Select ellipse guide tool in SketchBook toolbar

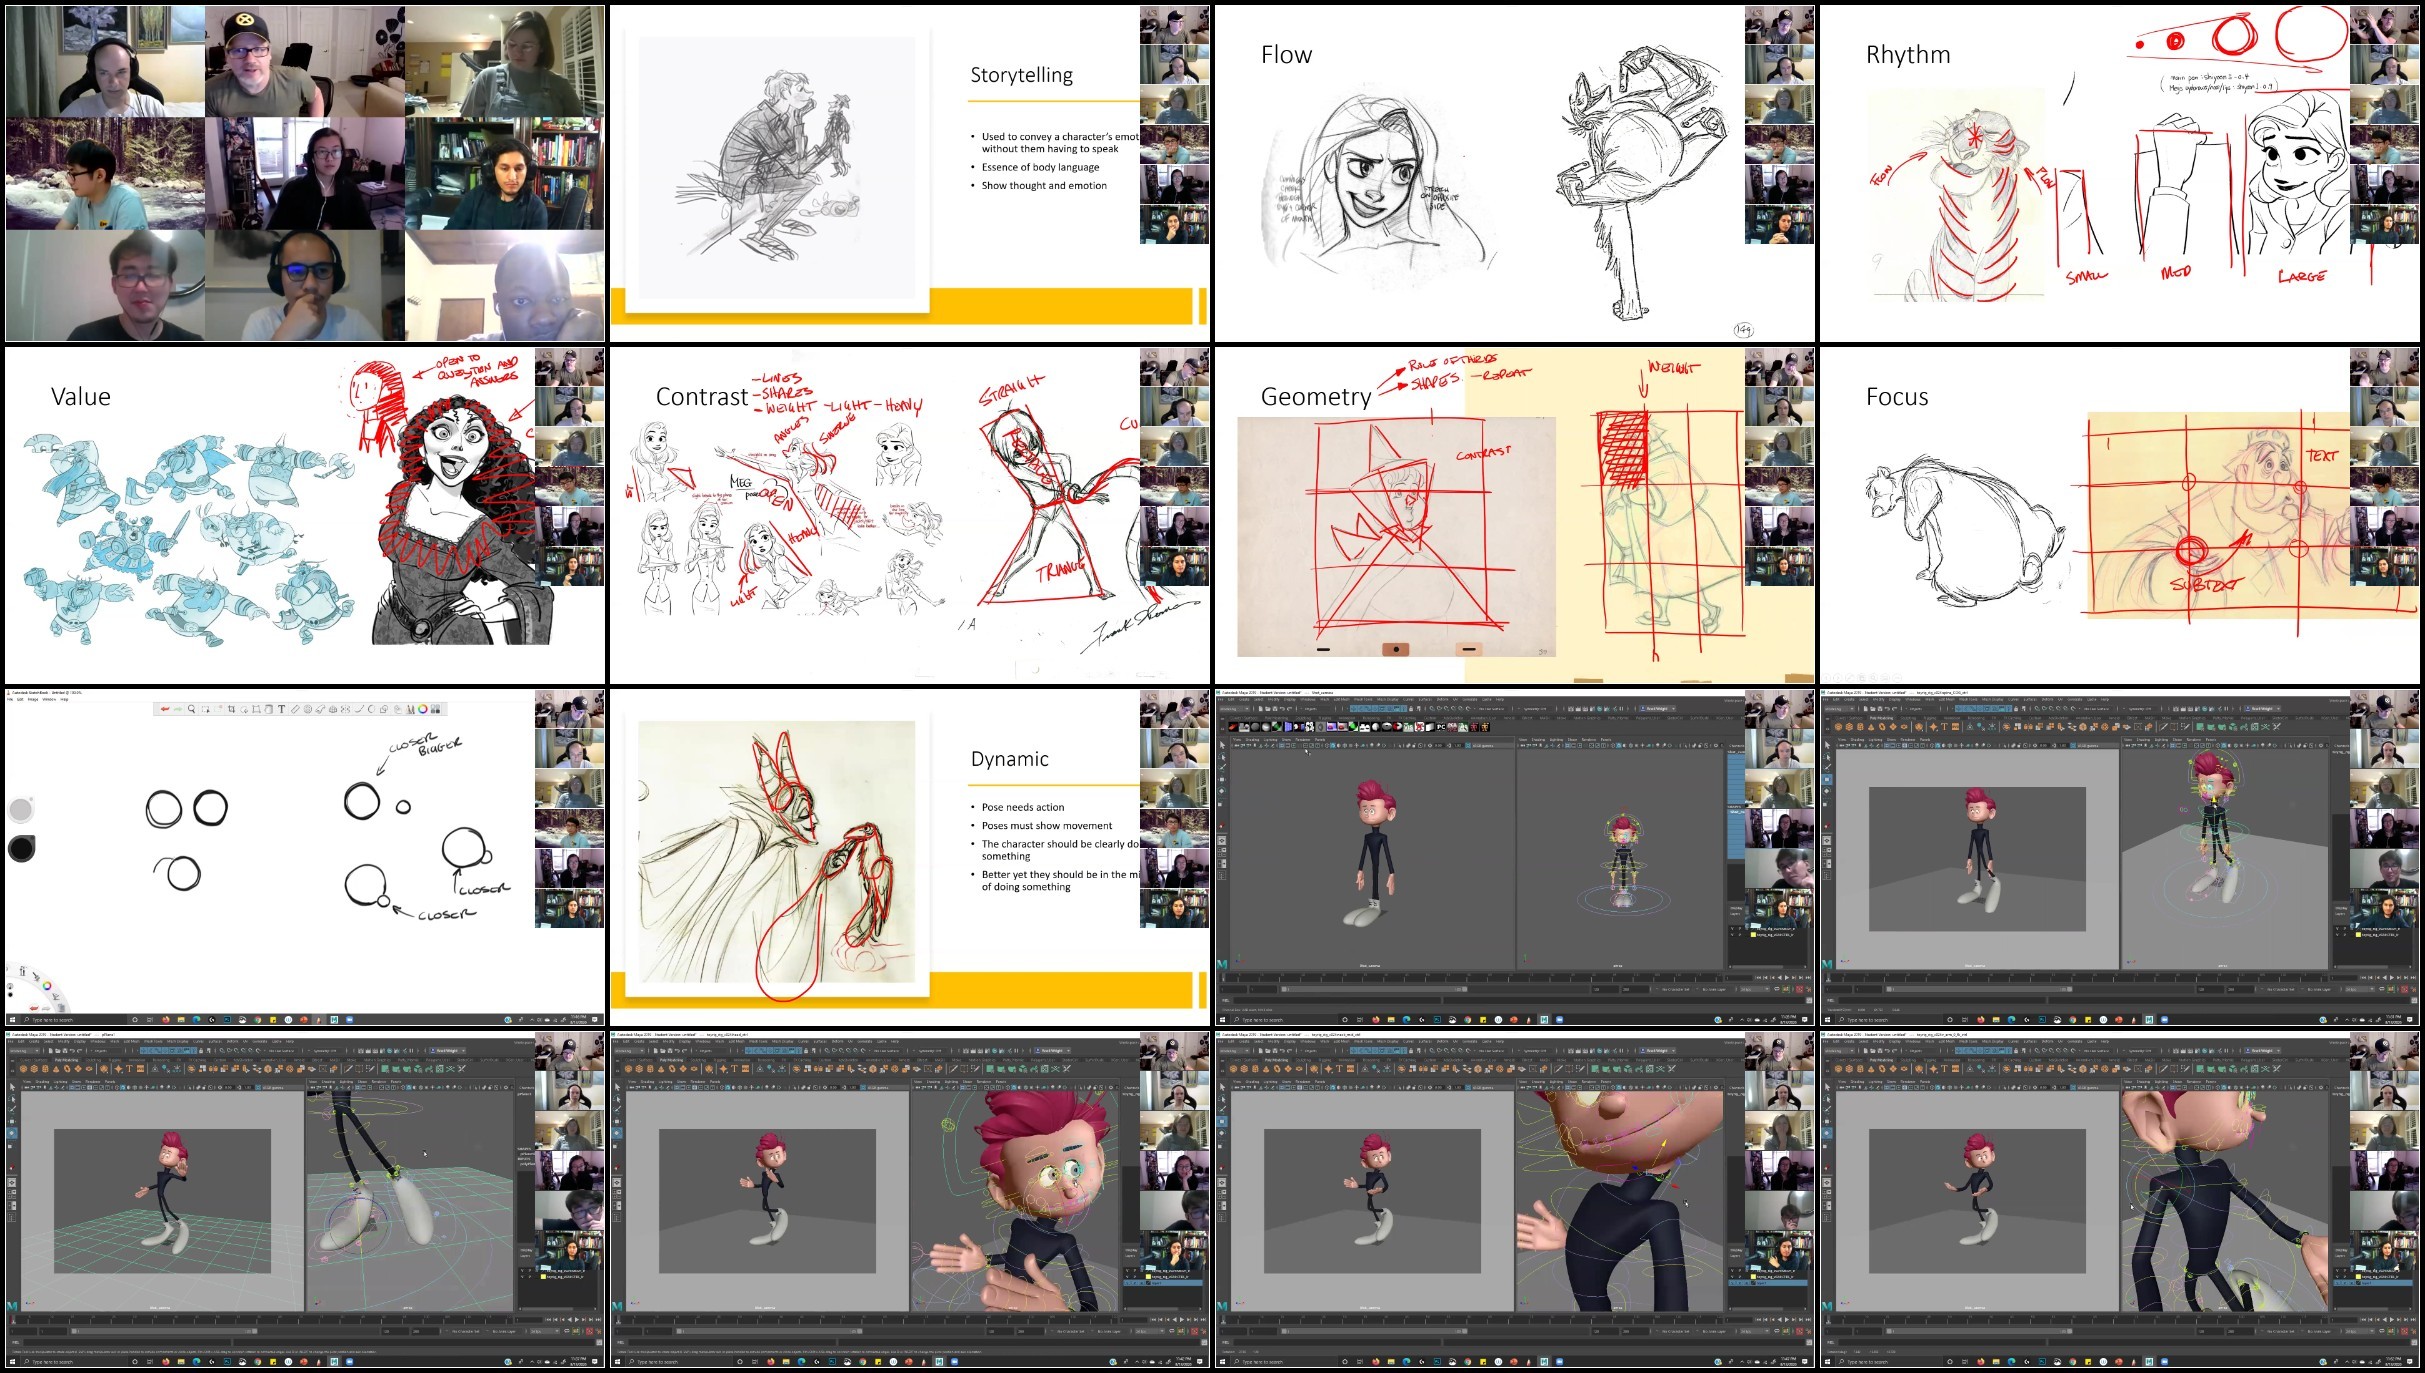click(308, 709)
